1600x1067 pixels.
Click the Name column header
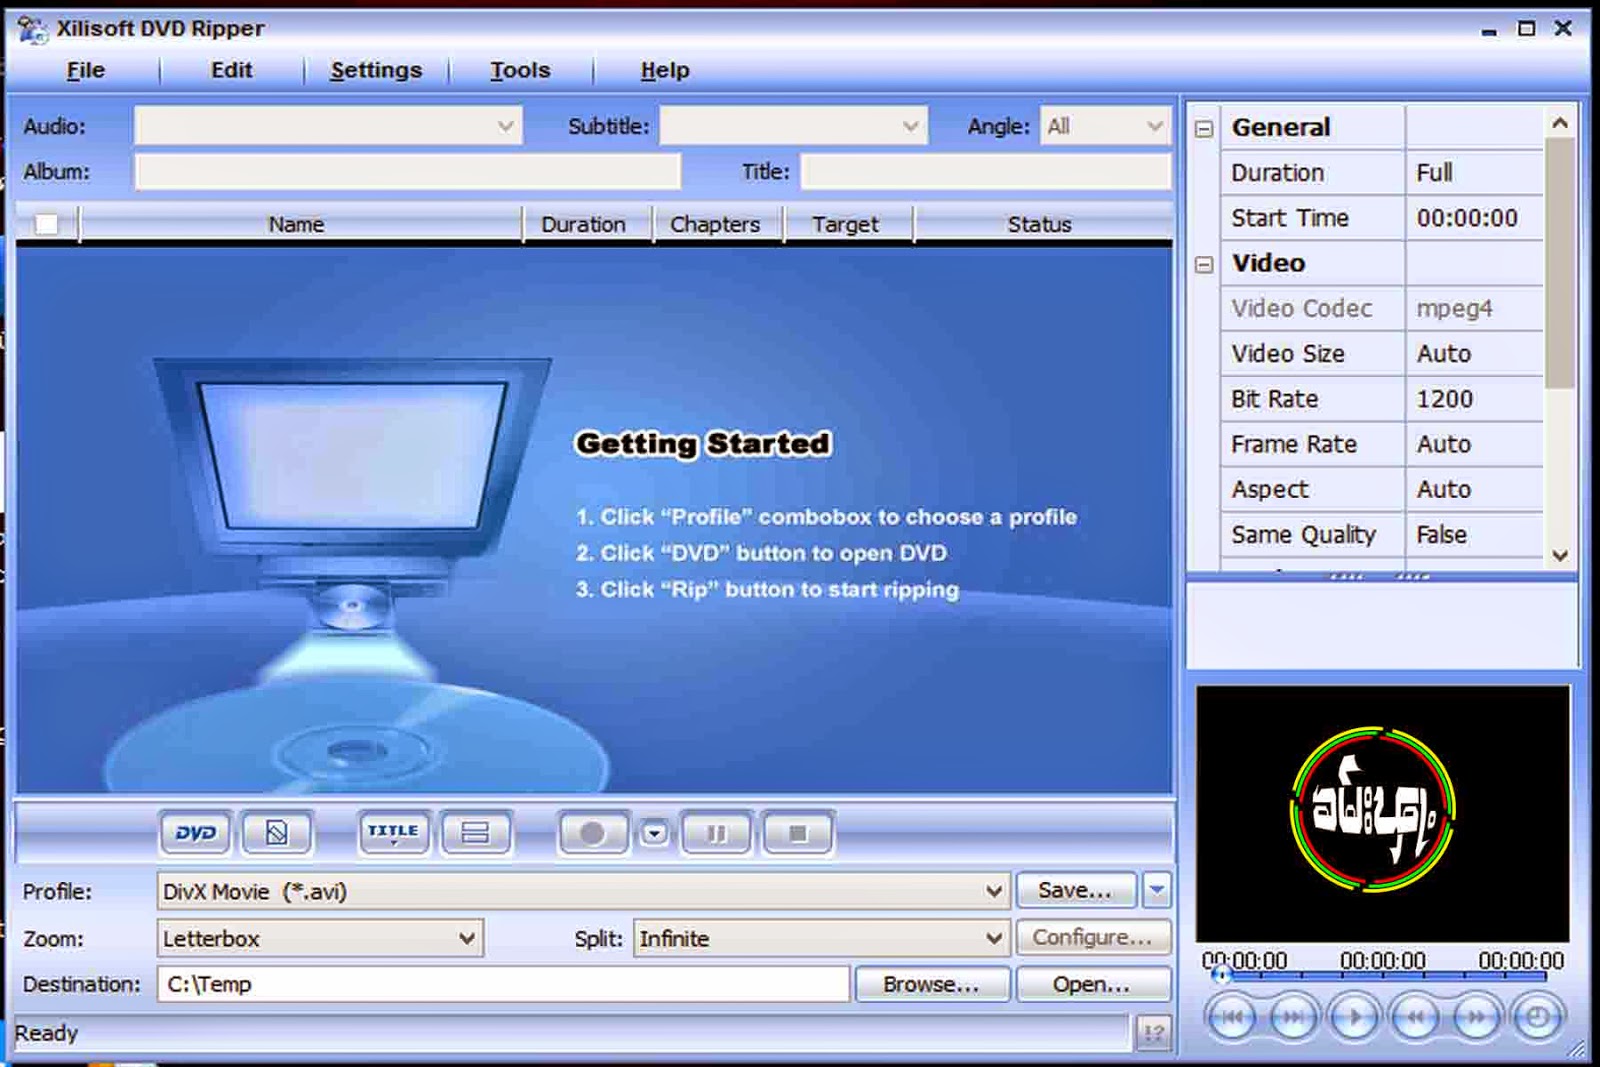pos(297,224)
